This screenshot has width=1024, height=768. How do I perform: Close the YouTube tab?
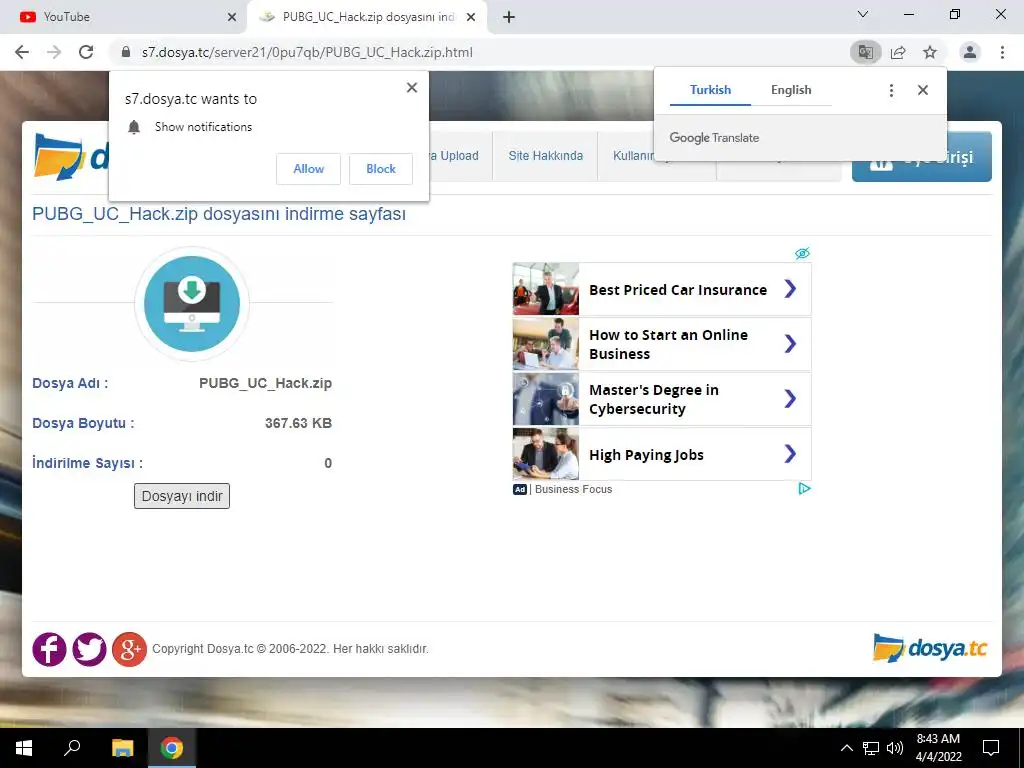pyautogui.click(x=232, y=17)
